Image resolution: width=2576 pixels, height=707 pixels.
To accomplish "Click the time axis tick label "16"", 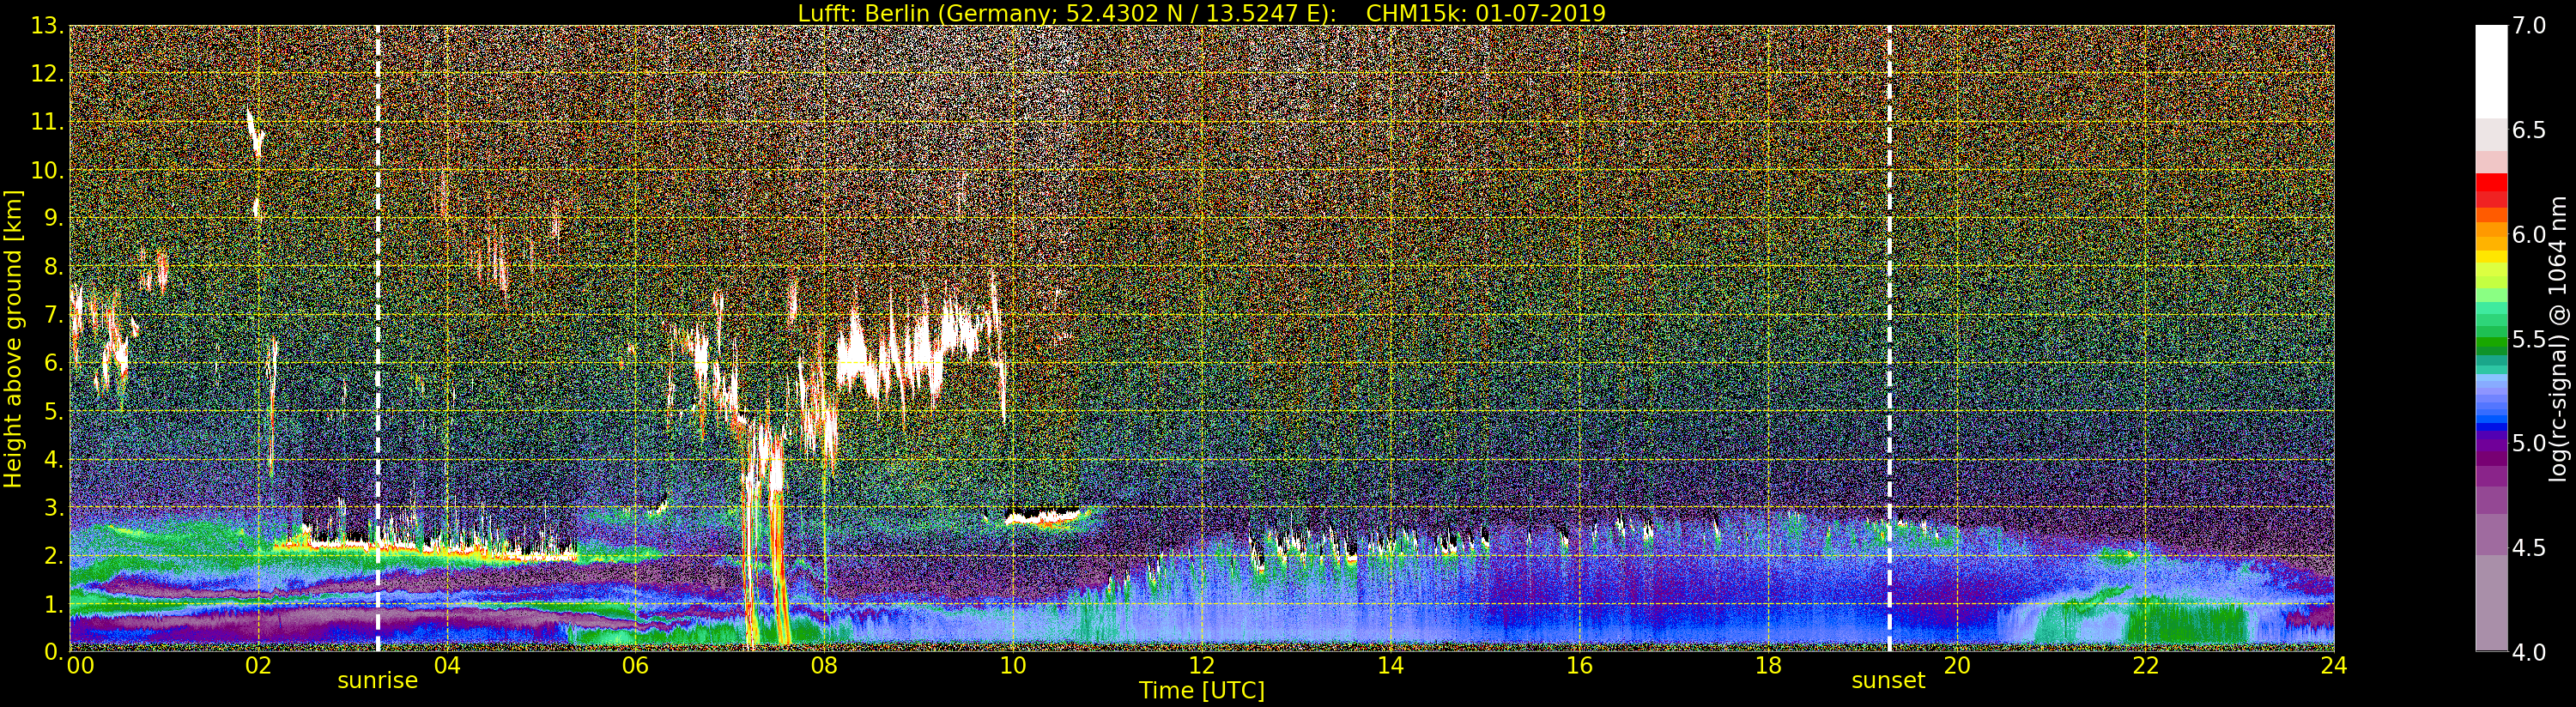I will click(1579, 666).
